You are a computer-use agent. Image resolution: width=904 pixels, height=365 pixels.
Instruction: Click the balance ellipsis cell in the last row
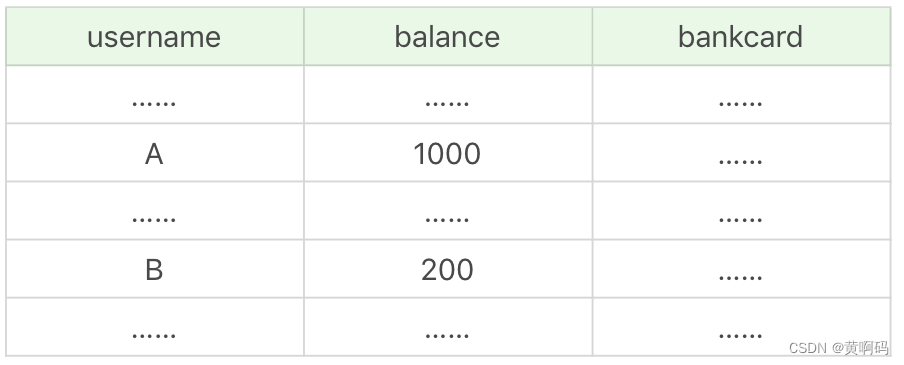tap(448, 327)
